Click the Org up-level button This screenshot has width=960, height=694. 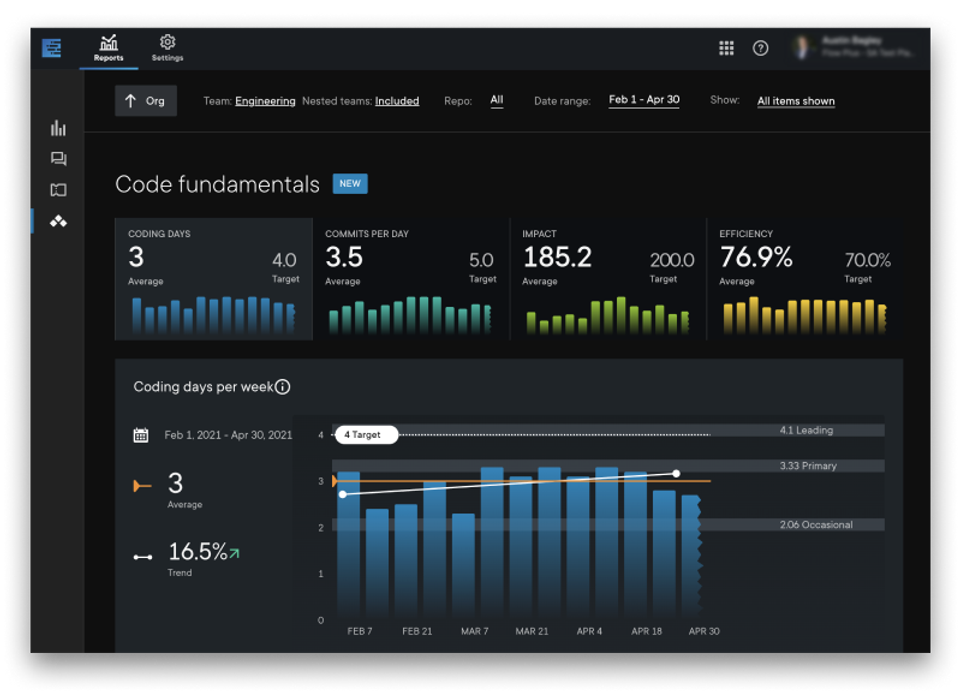point(145,100)
